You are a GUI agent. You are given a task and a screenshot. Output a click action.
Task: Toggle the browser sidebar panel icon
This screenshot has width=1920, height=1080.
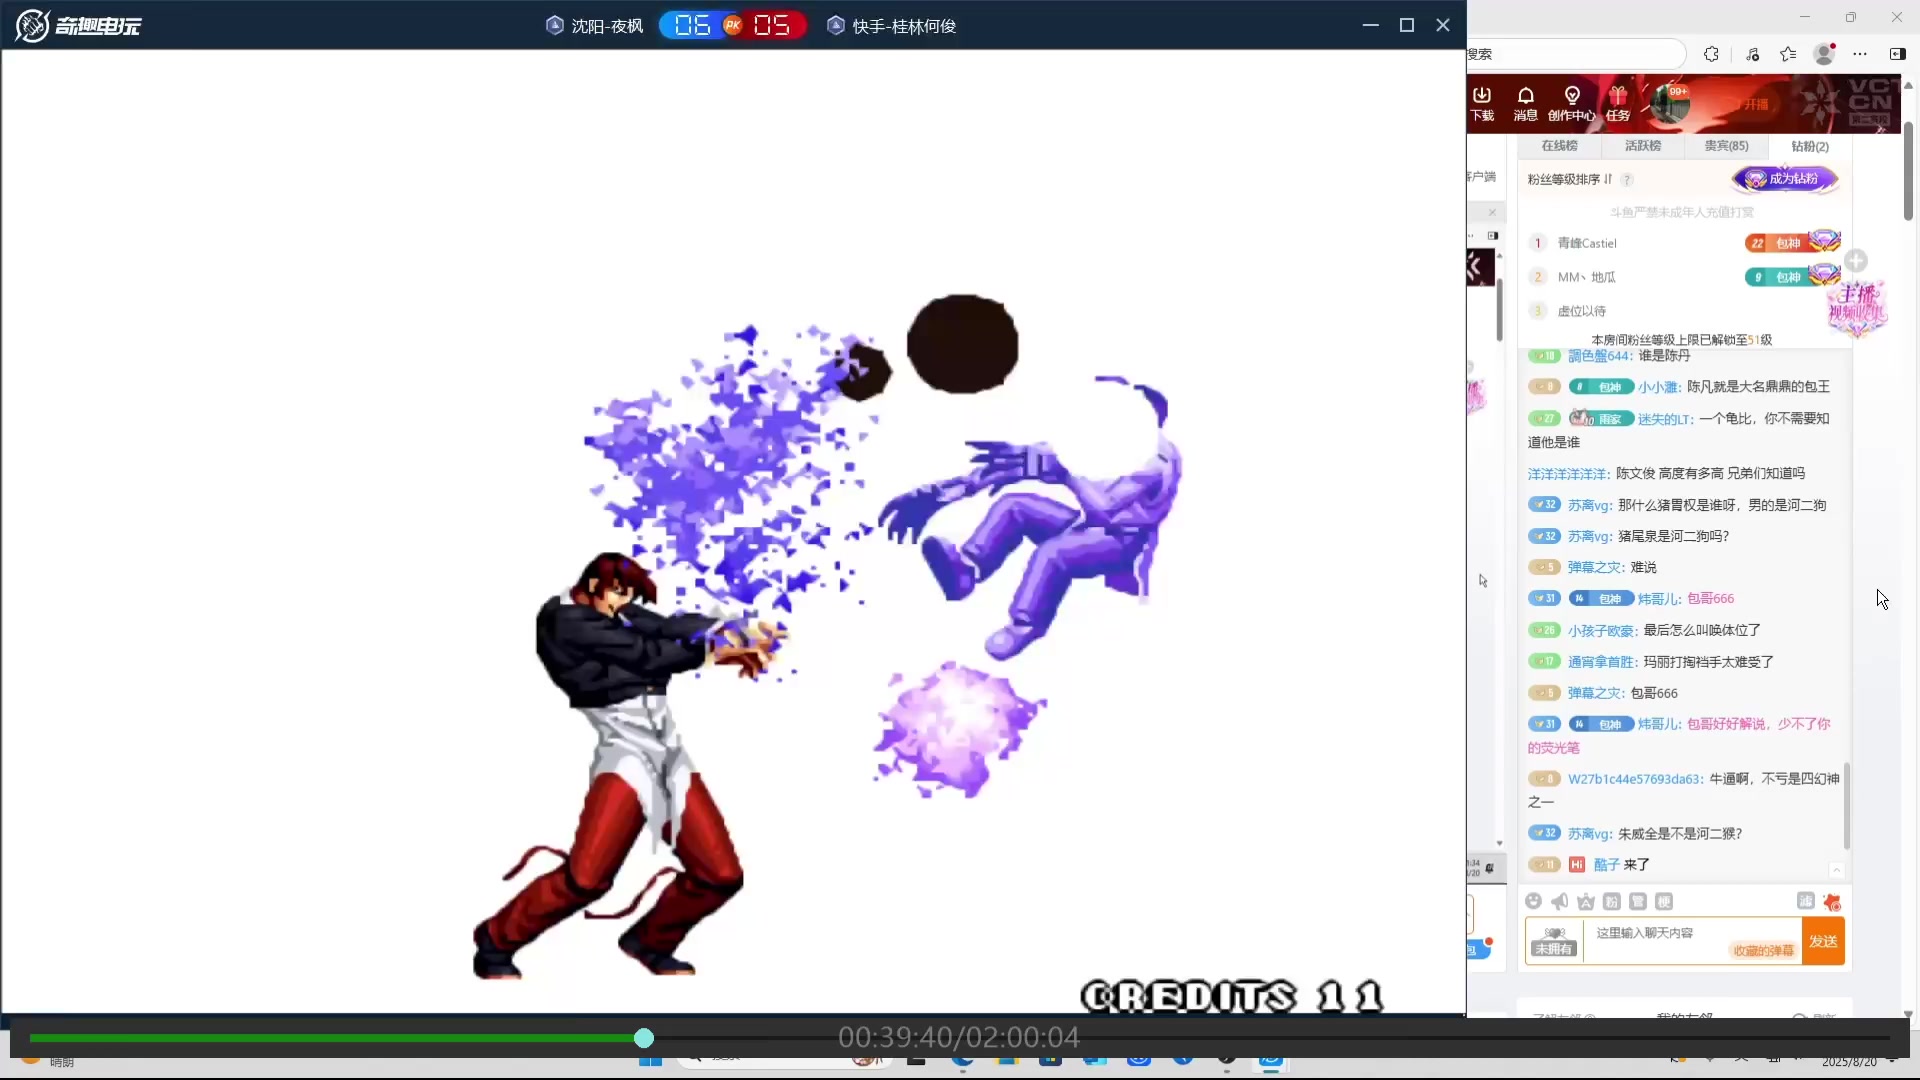point(1897,54)
